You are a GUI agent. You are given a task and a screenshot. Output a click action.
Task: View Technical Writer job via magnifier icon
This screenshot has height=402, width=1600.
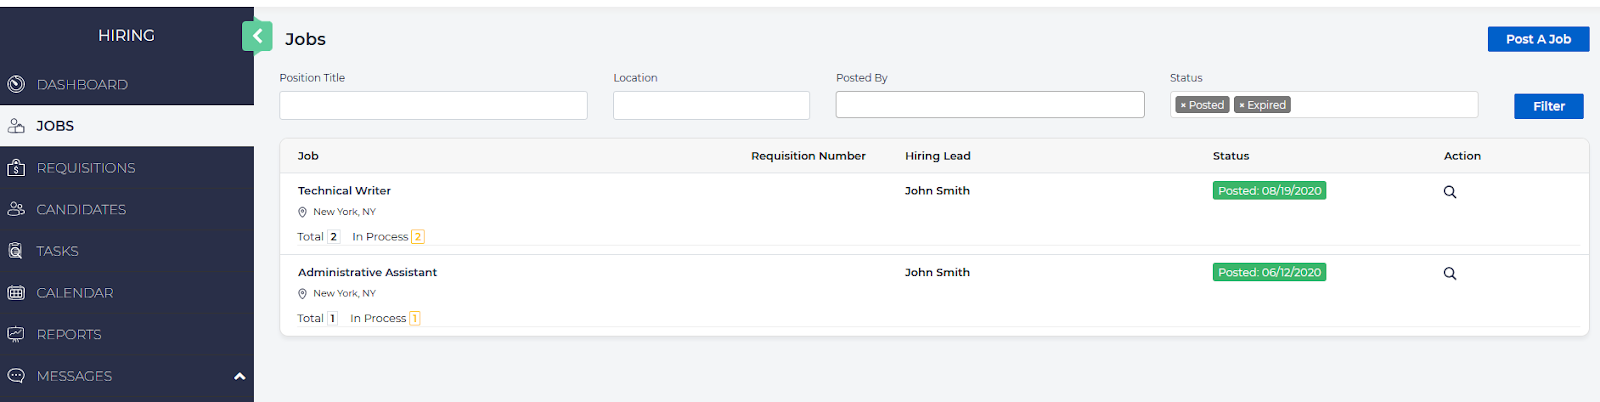(1449, 192)
